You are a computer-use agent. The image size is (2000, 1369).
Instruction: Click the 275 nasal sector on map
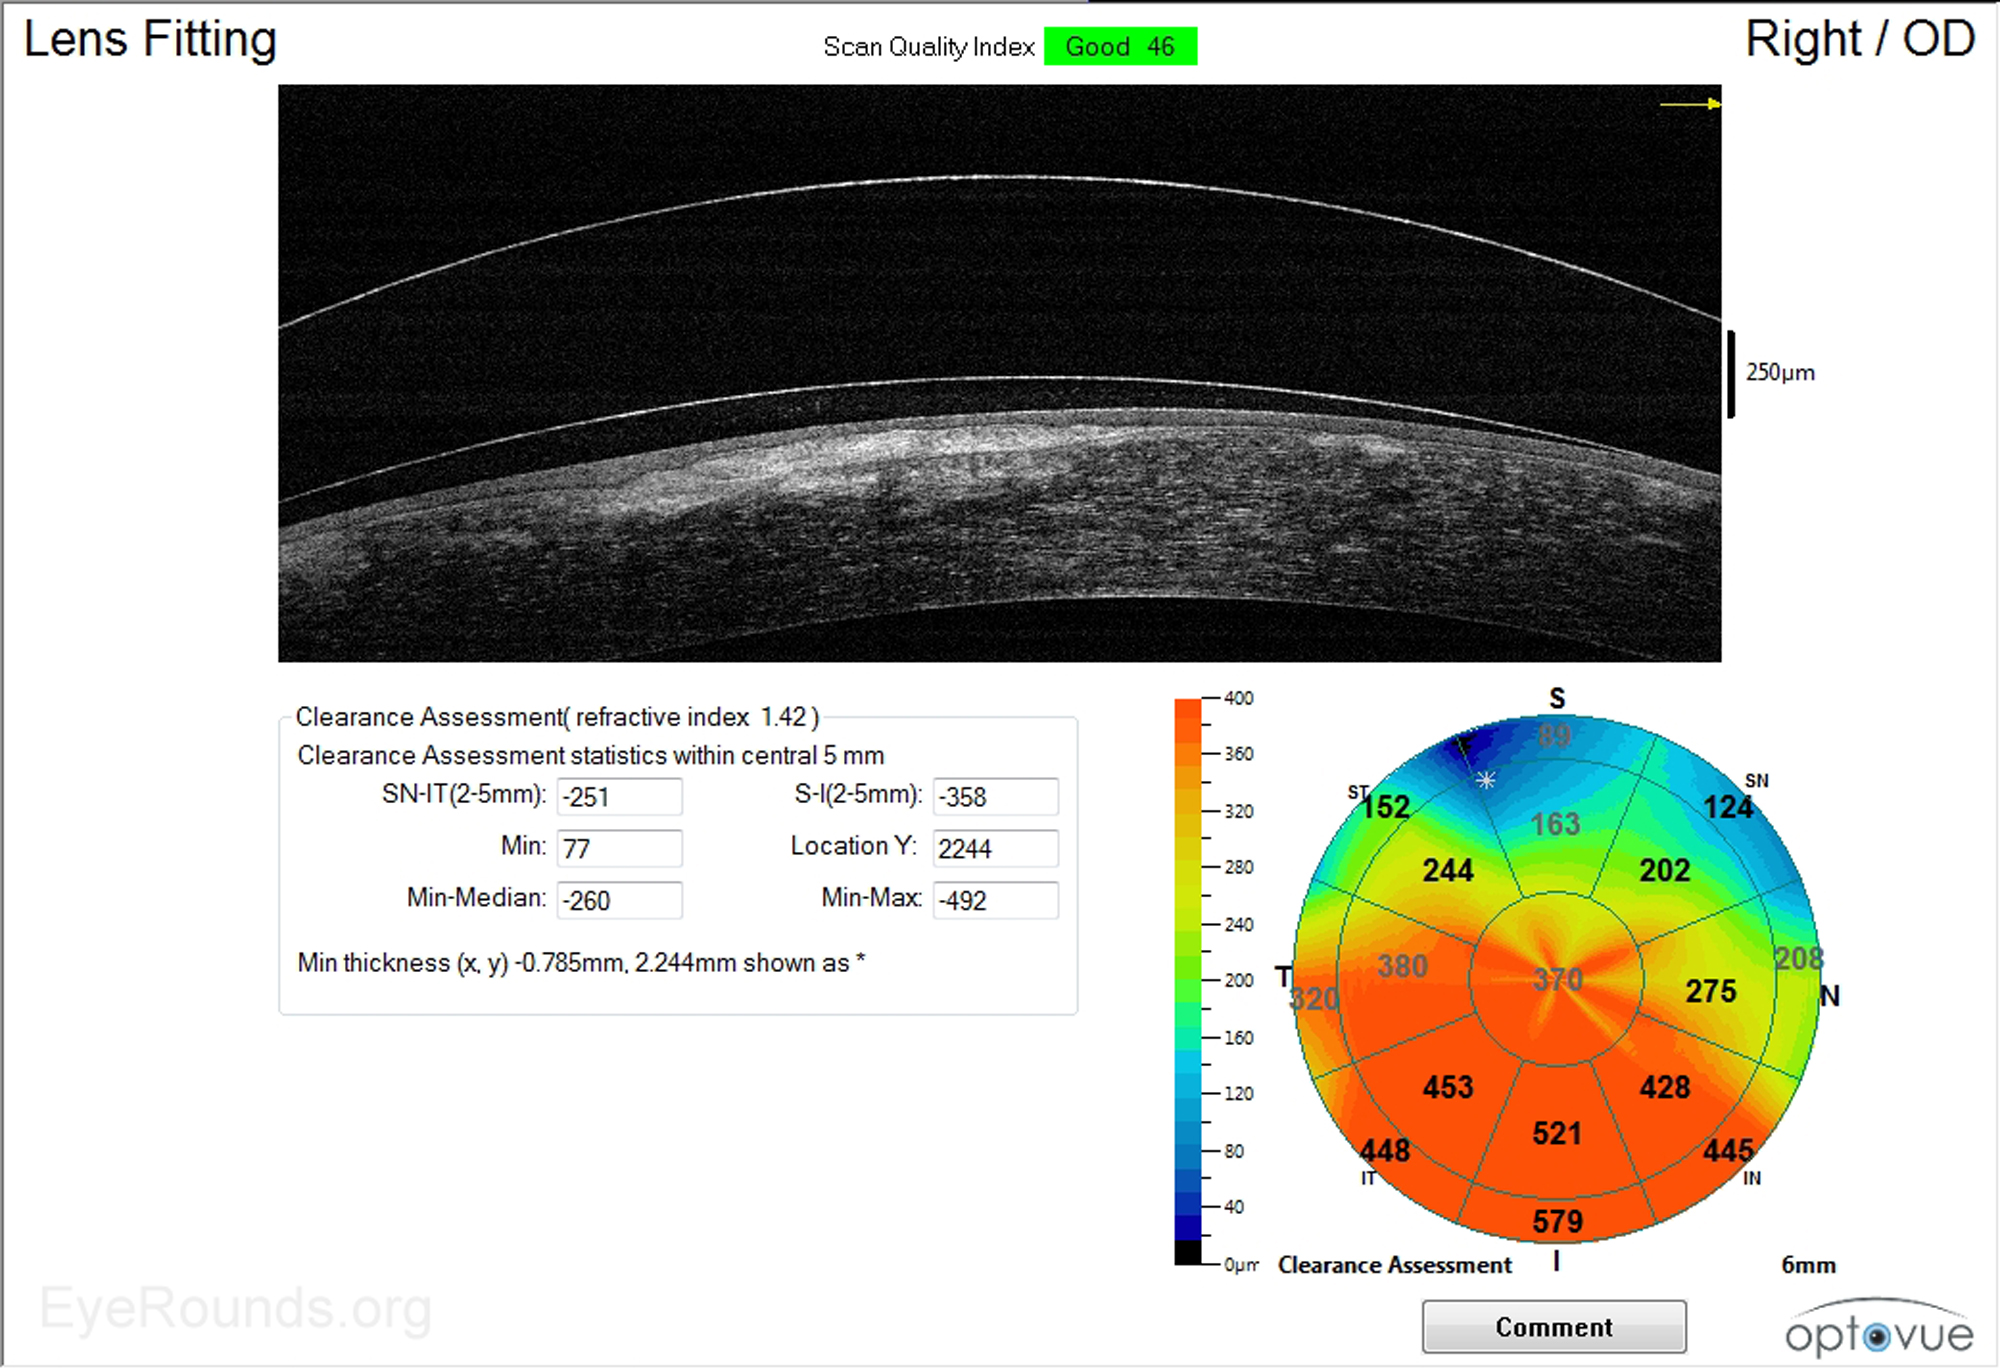pyautogui.click(x=1710, y=991)
